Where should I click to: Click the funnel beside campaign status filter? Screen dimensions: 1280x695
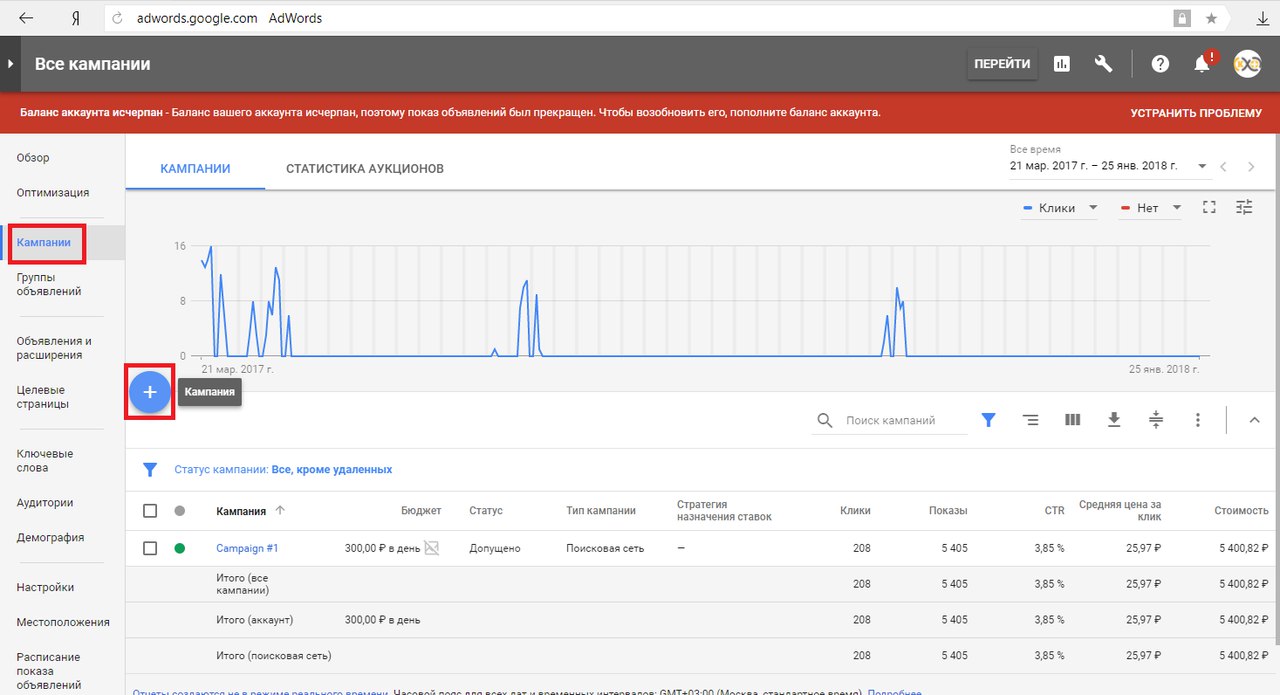(x=150, y=469)
